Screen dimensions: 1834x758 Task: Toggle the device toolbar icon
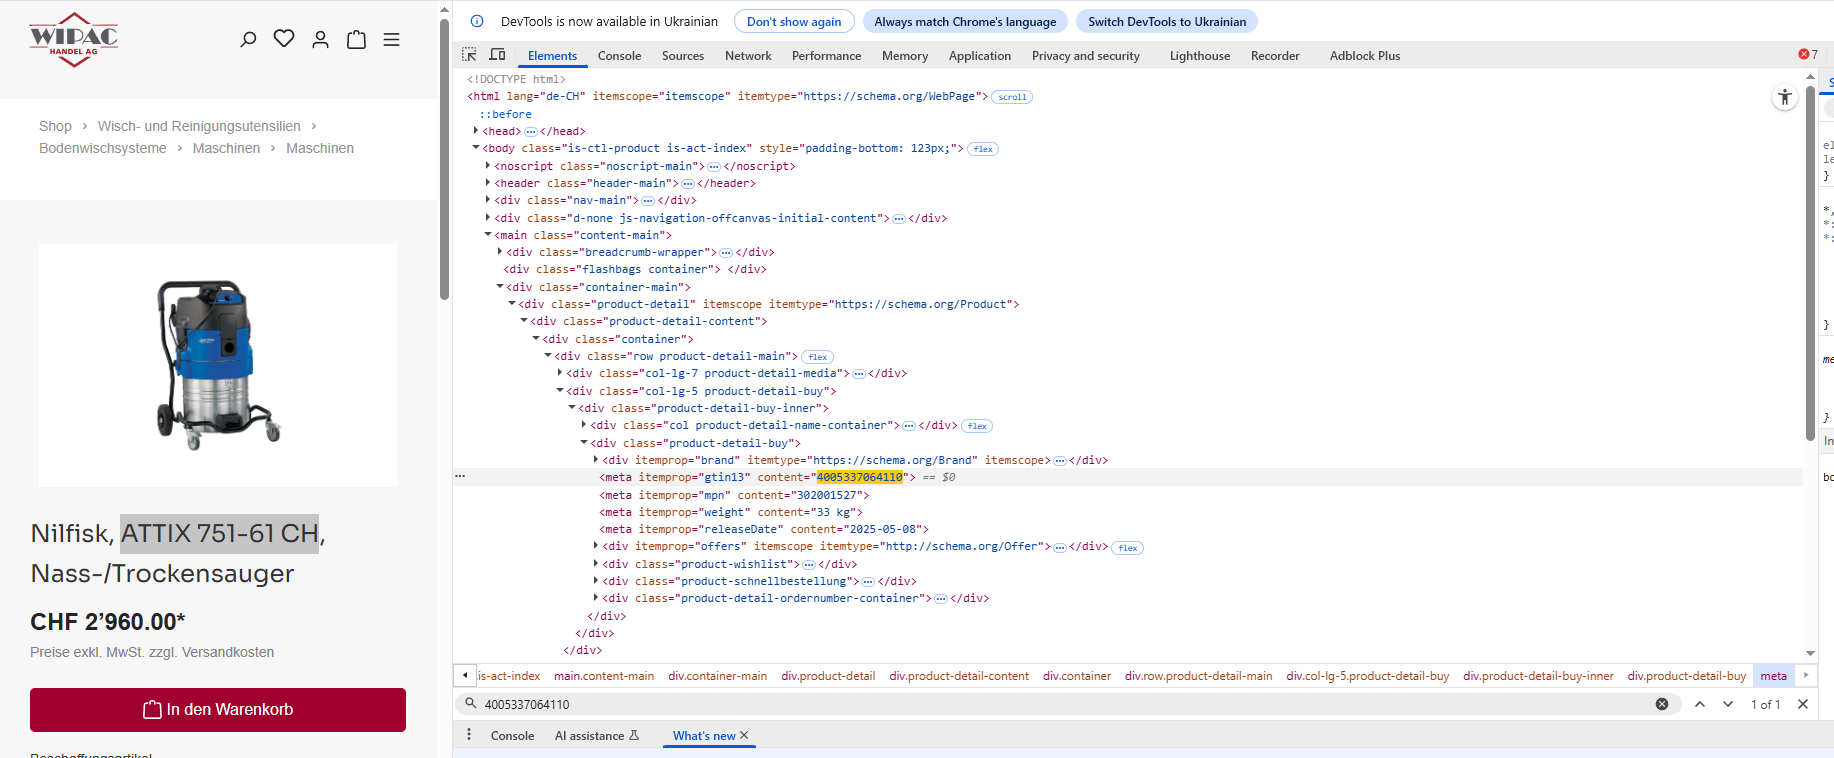(x=497, y=55)
